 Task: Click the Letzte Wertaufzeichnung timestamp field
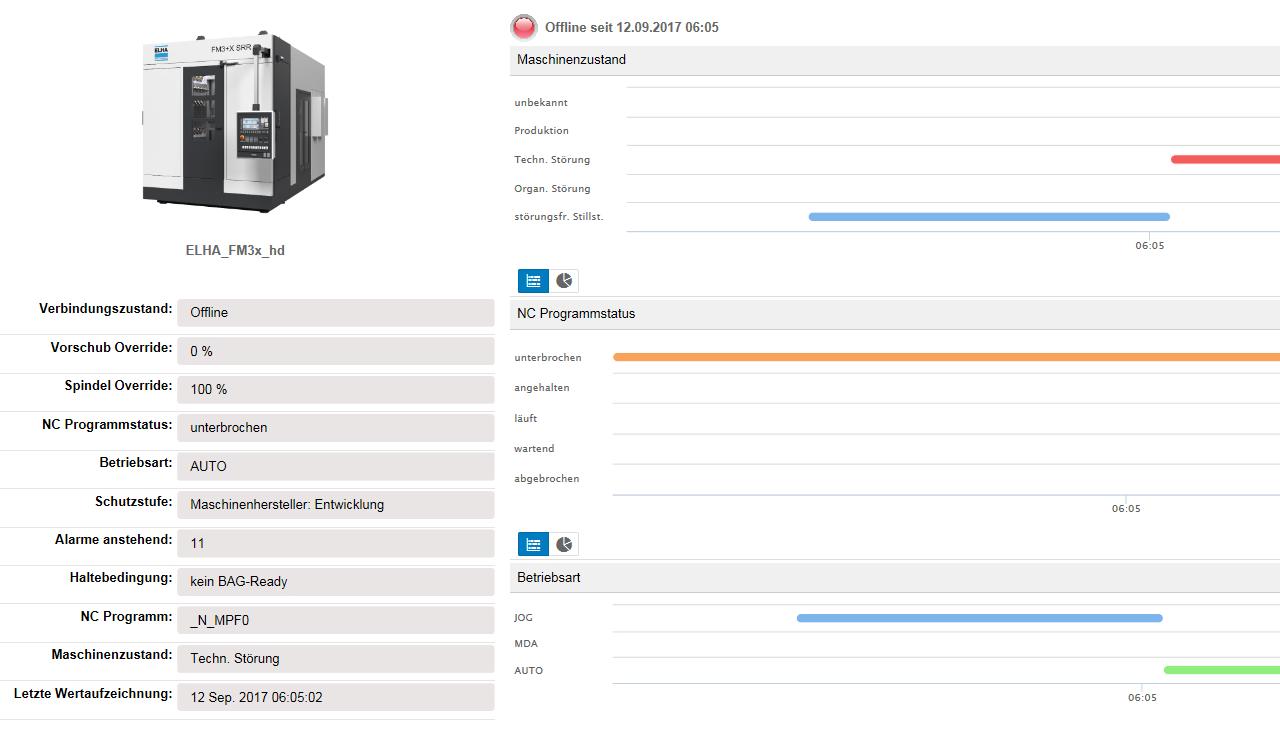tap(336, 697)
